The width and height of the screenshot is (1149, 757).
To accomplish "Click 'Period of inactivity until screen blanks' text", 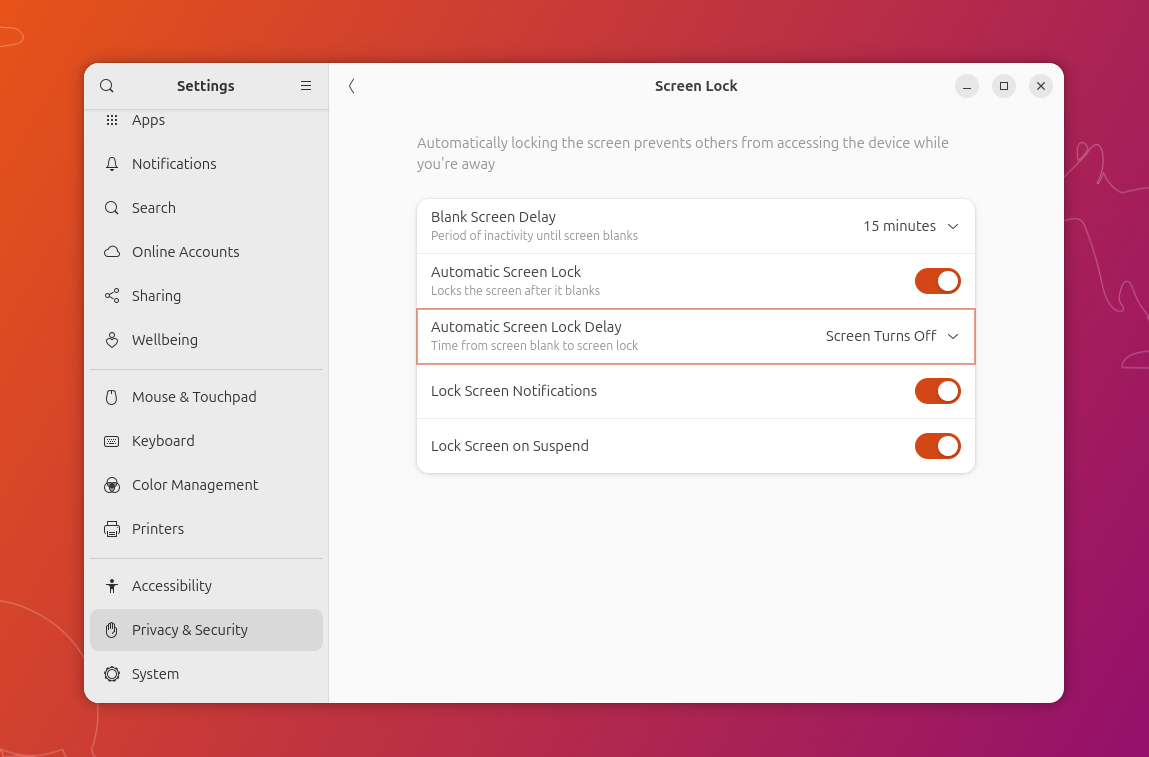I will (534, 236).
